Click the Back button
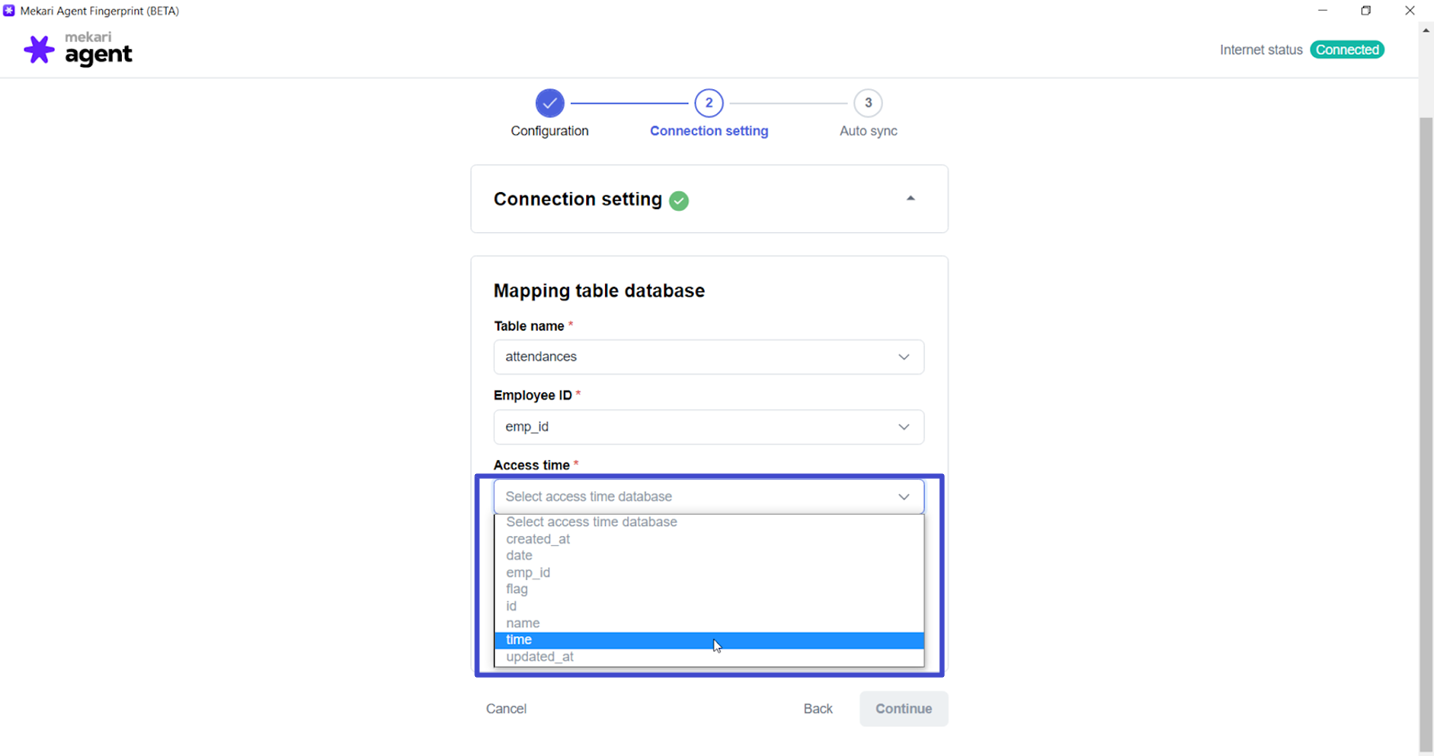 pyautogui.click(x=818, y=709)
